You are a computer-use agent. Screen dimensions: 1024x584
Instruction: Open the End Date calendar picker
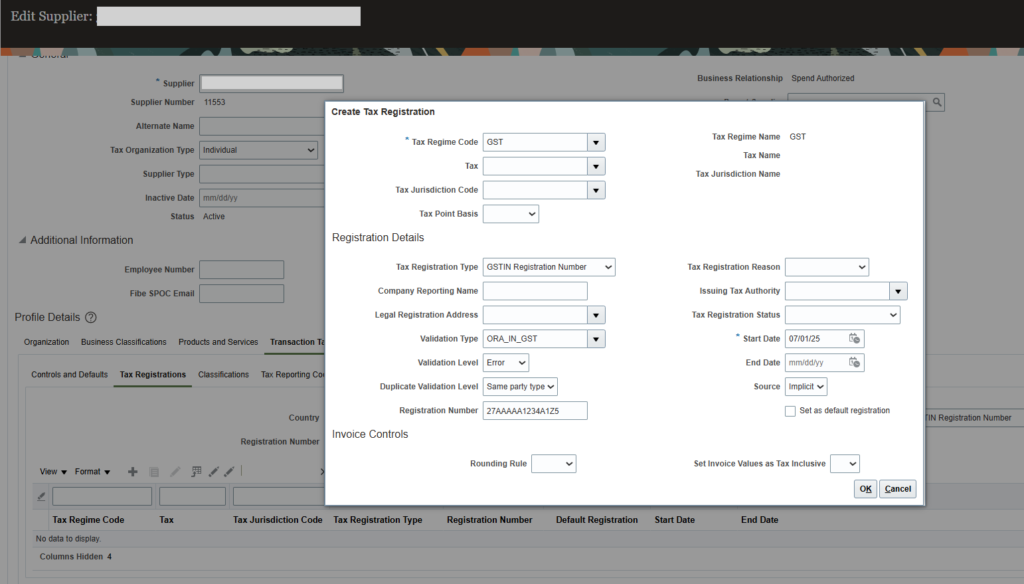(x=854, y=363)
